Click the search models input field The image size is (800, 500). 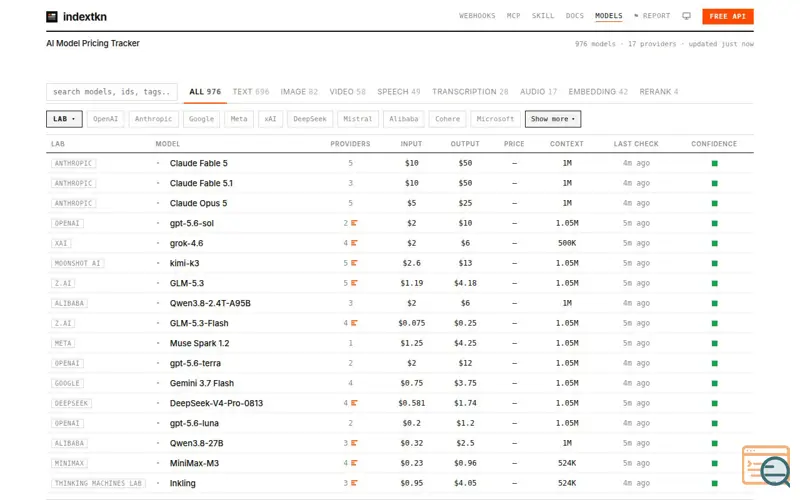click(x=112, y=92)
